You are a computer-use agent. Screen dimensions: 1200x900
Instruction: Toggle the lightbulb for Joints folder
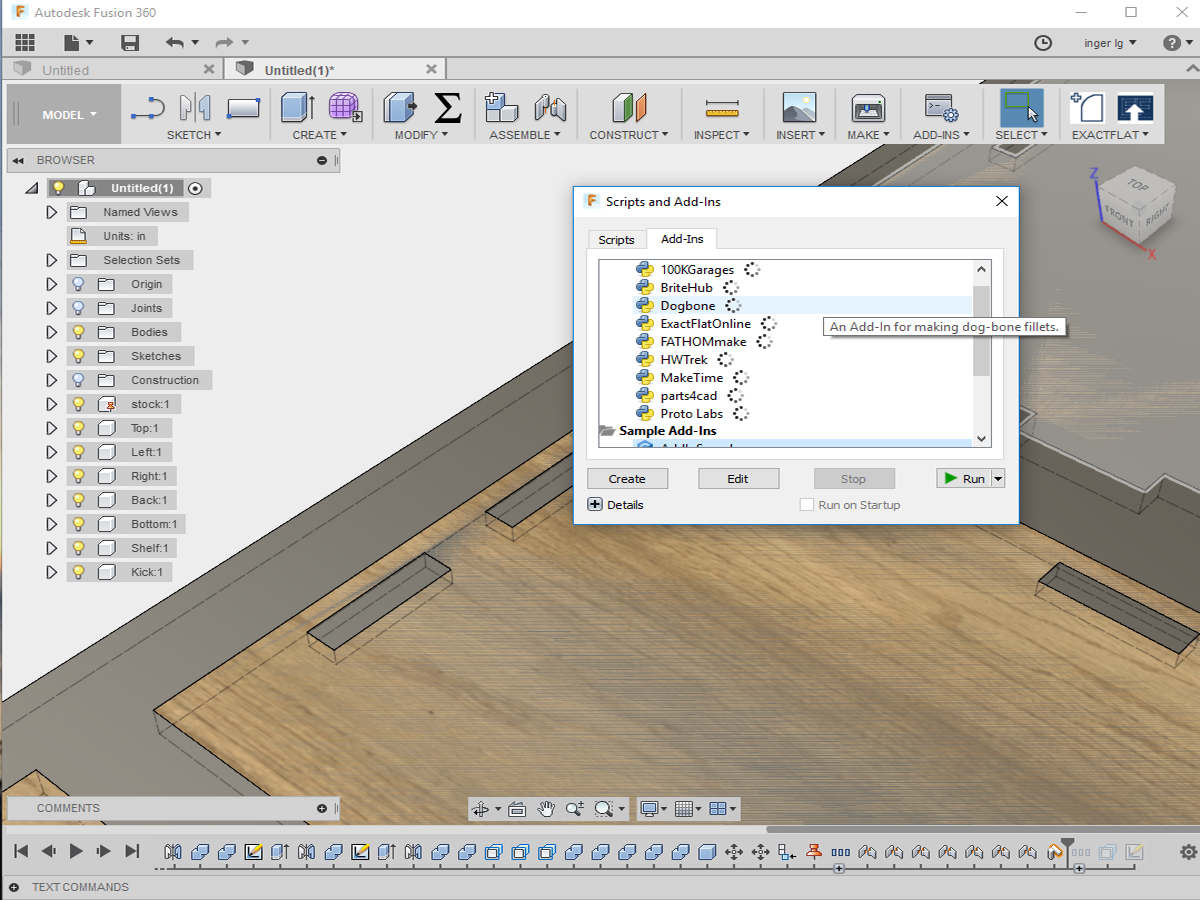coord(79,308)
